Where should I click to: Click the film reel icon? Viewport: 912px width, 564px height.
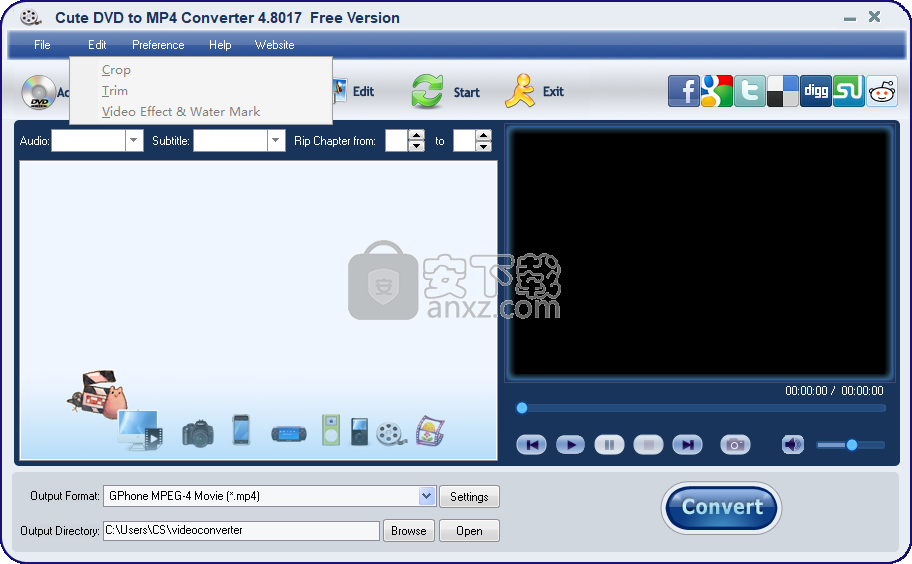click(391, 434)
